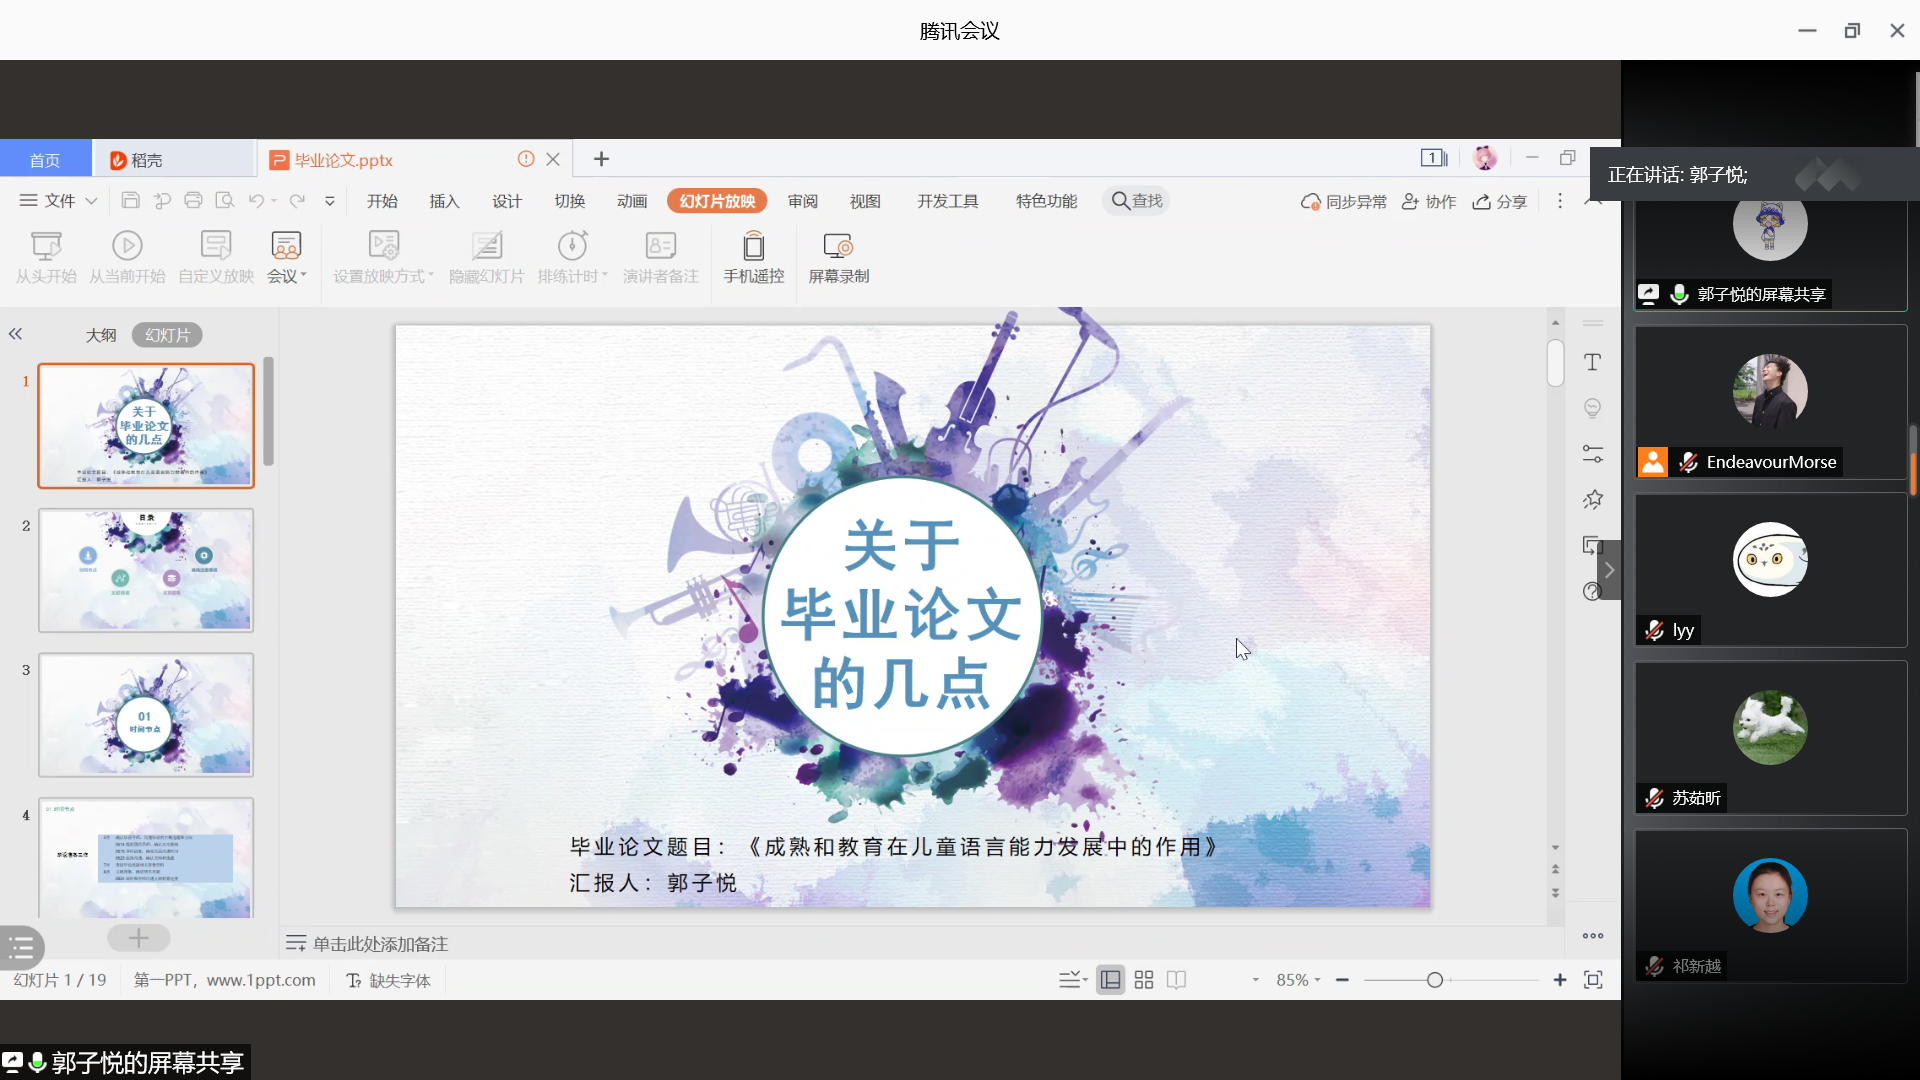The width and height of the screenshot is (1920, 1080).
Task: Open the 设置放映方式 dropdown
Action: pyautogui.click(x=383, y=258)
